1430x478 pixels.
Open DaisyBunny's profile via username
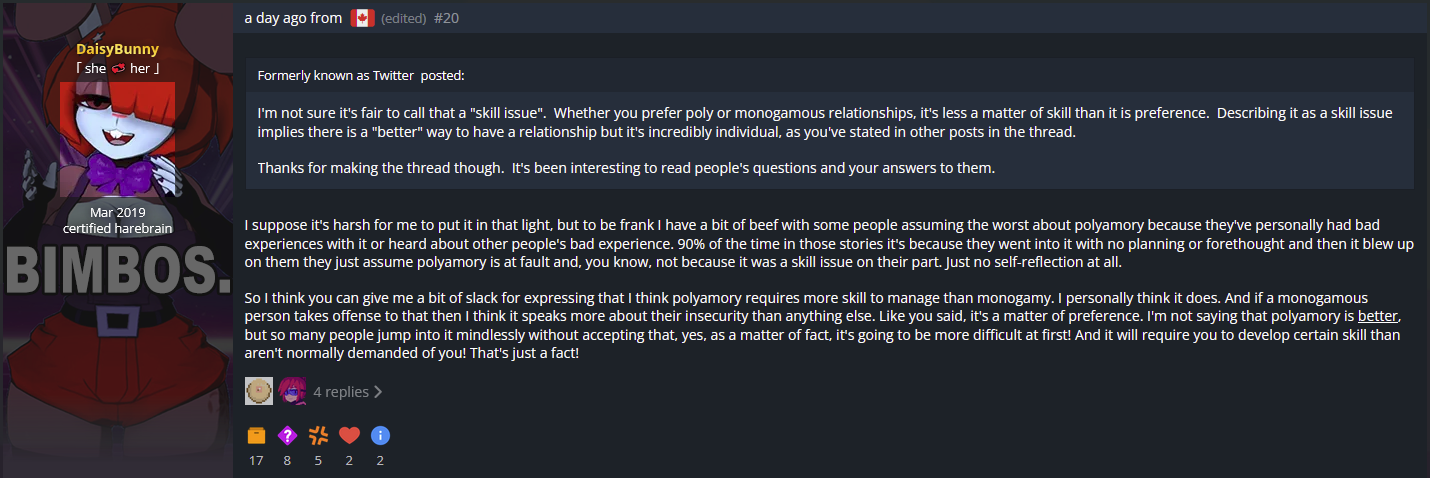(x=117, y=49)
